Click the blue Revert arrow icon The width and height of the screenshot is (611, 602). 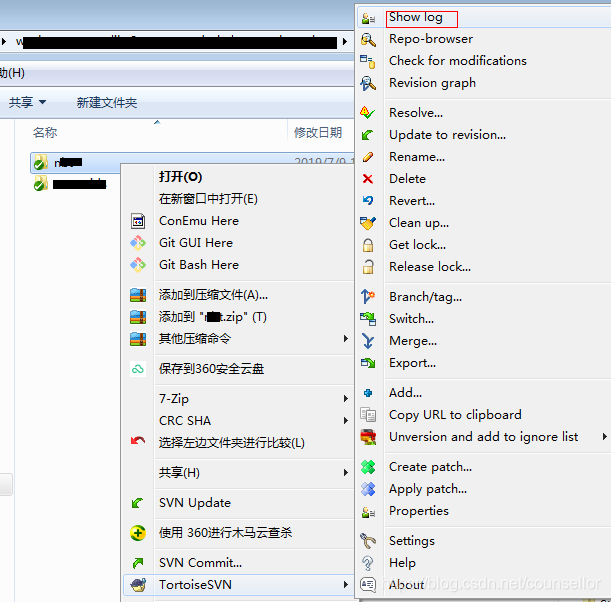pyautogui.click(x=368, y=201)
